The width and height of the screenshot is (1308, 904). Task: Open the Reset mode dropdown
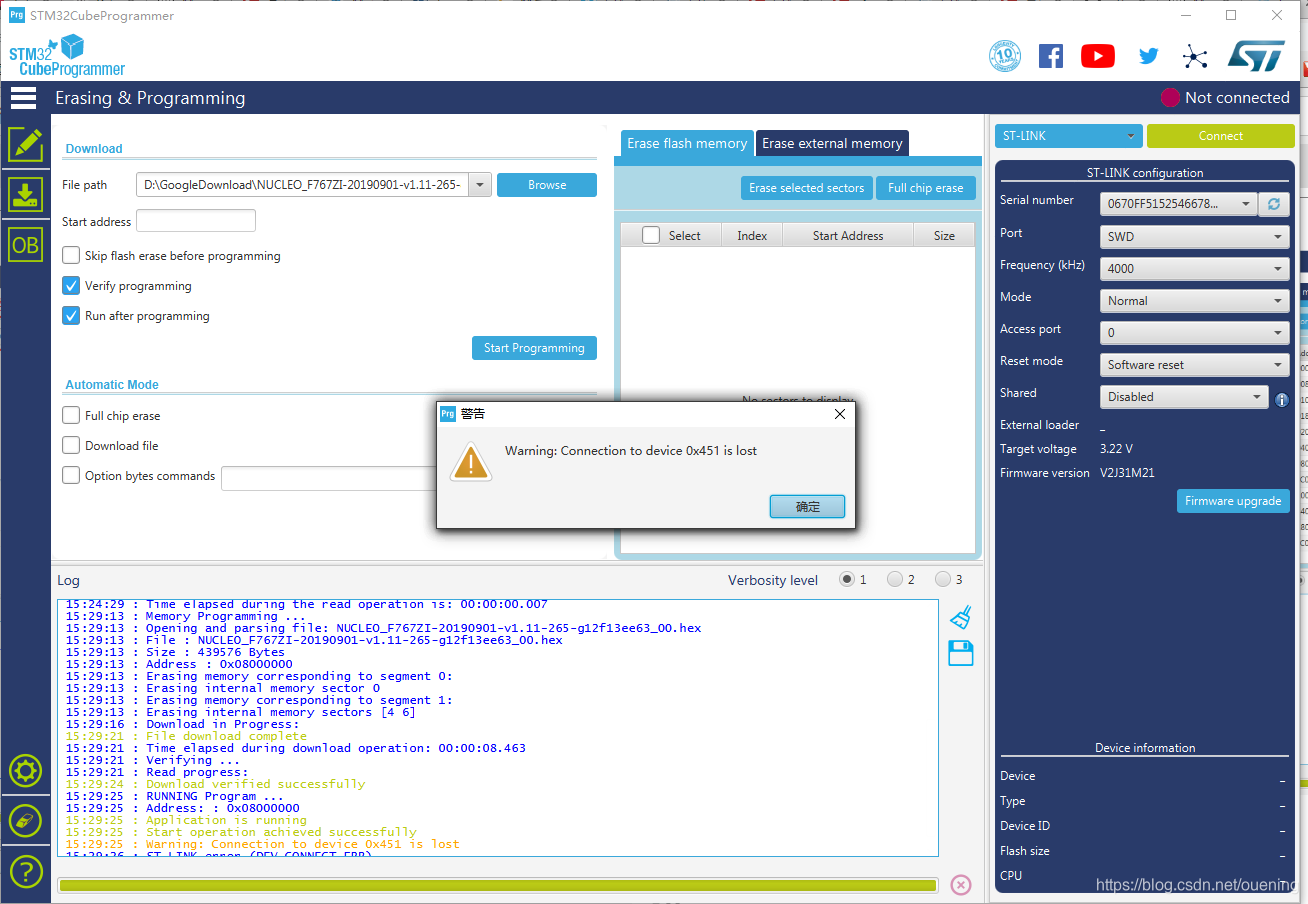pos(1195,365)
